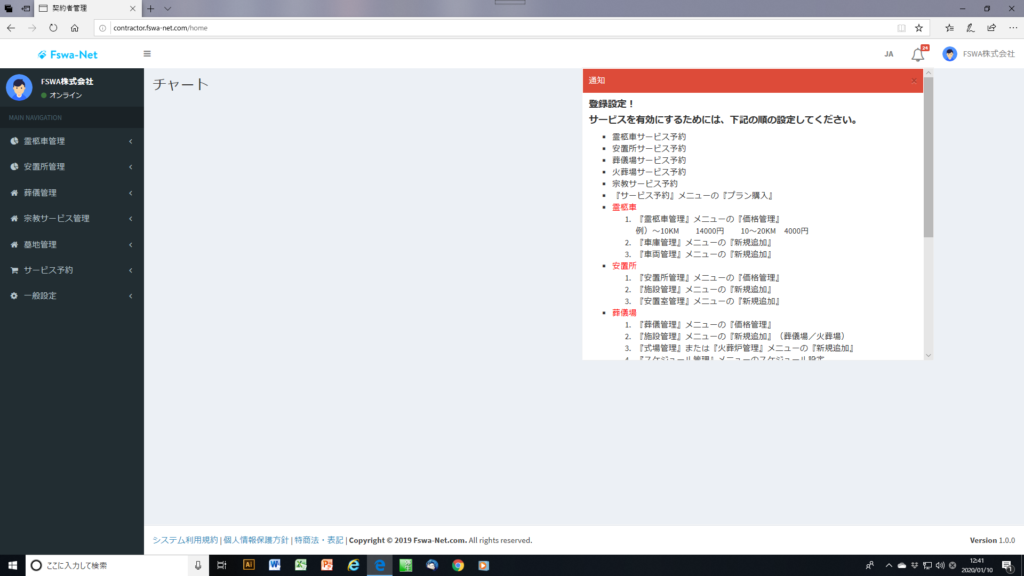The height and width of the screenshot is (576, 1024).
Task: Open the 宗教サービス管理 menu item
Action: coord(72,218)
